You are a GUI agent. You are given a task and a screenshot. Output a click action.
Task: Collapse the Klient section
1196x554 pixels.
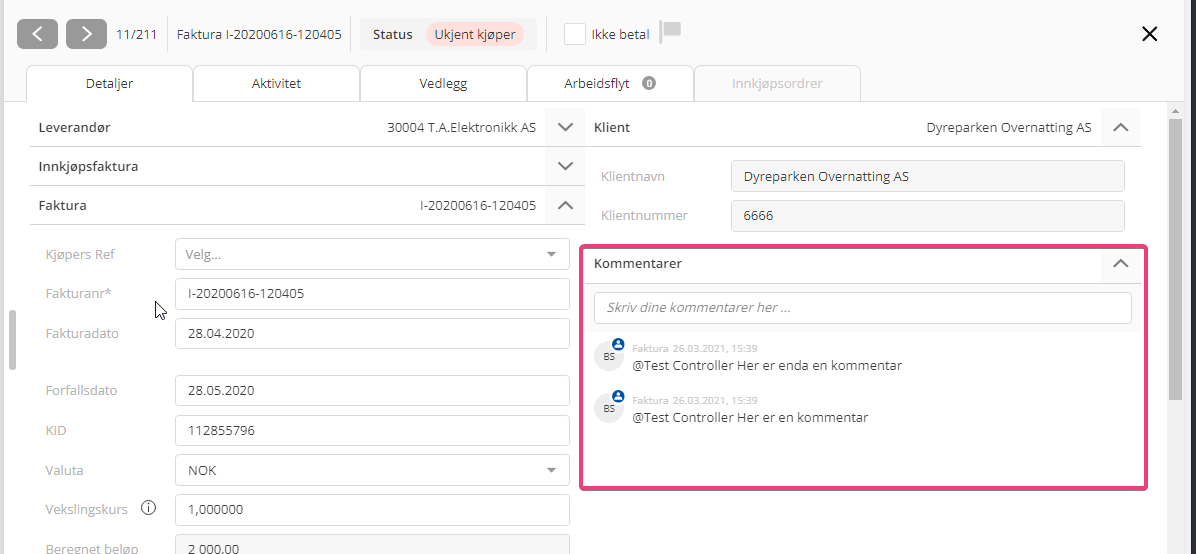tap(1120, 128)
